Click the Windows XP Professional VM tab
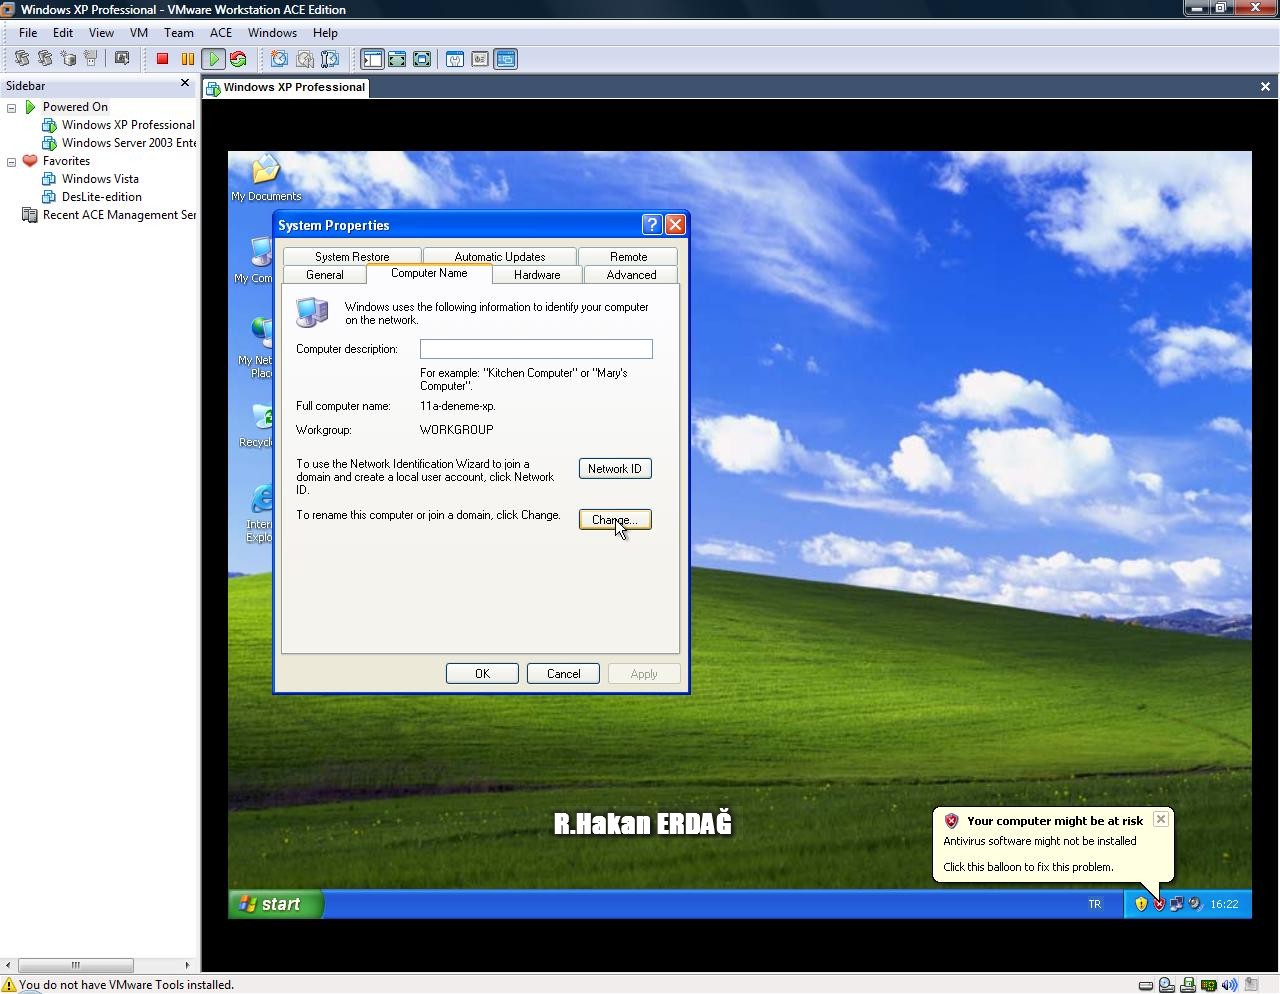 tap(286, 87)
